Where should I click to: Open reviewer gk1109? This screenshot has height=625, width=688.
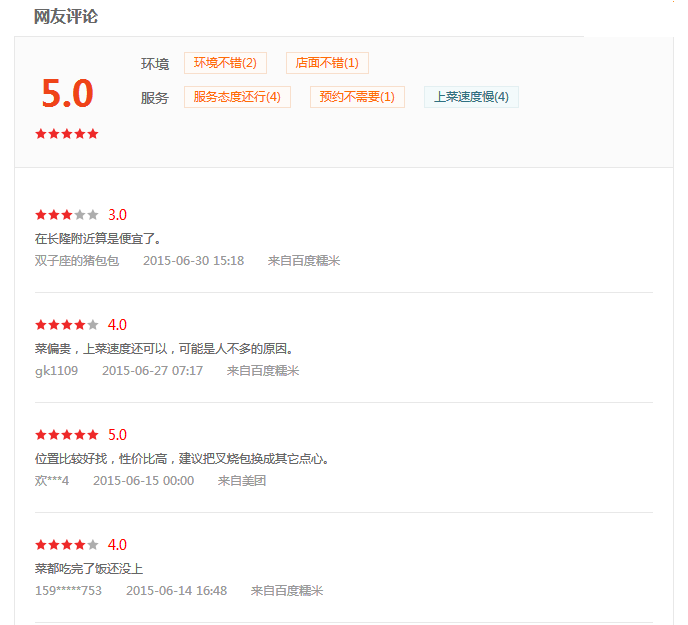tap(57, 371)
